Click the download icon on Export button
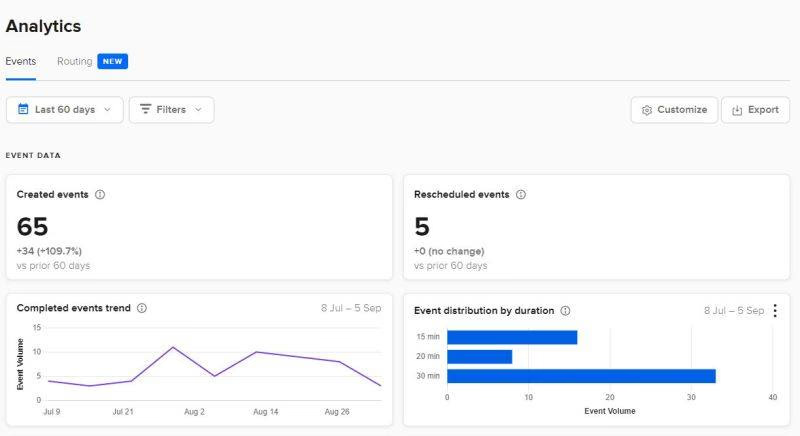This screenshot has height=436, width=800. pyautogui.click(x=737, y=110)
